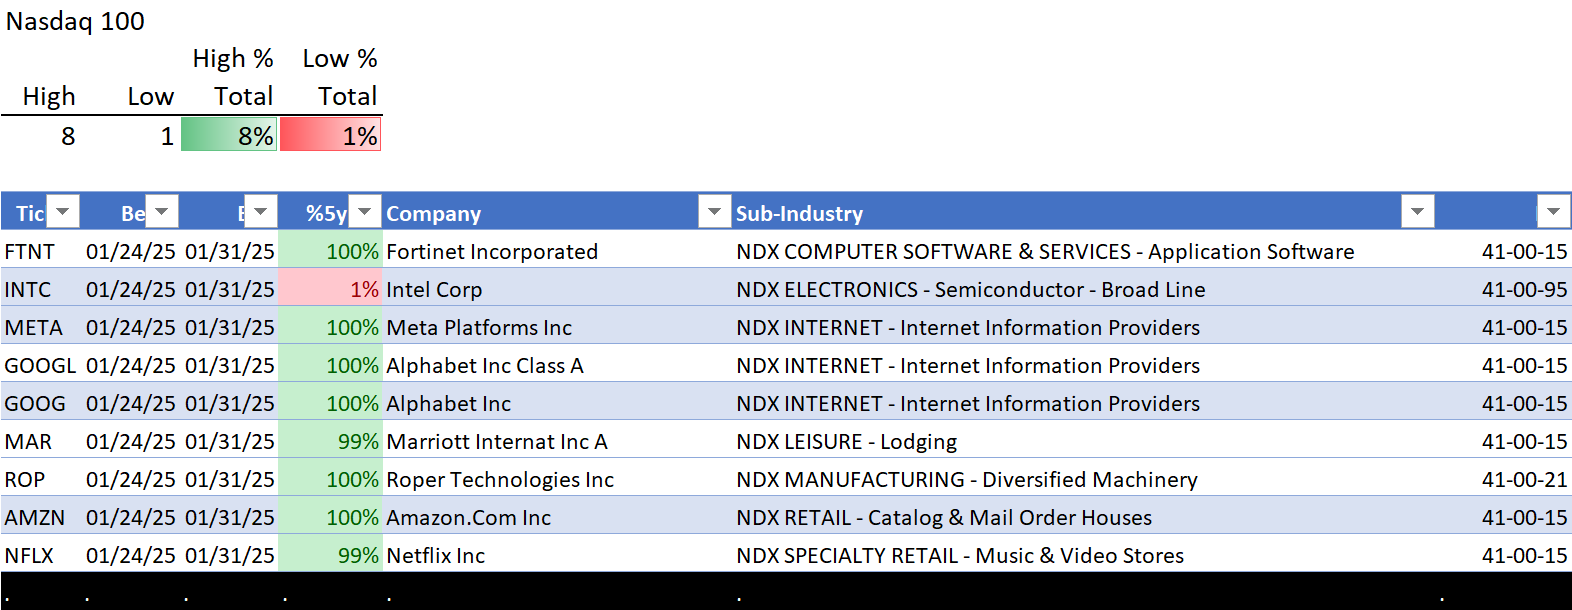Click the Alphabet Inc Class A cell

(485, 365)
